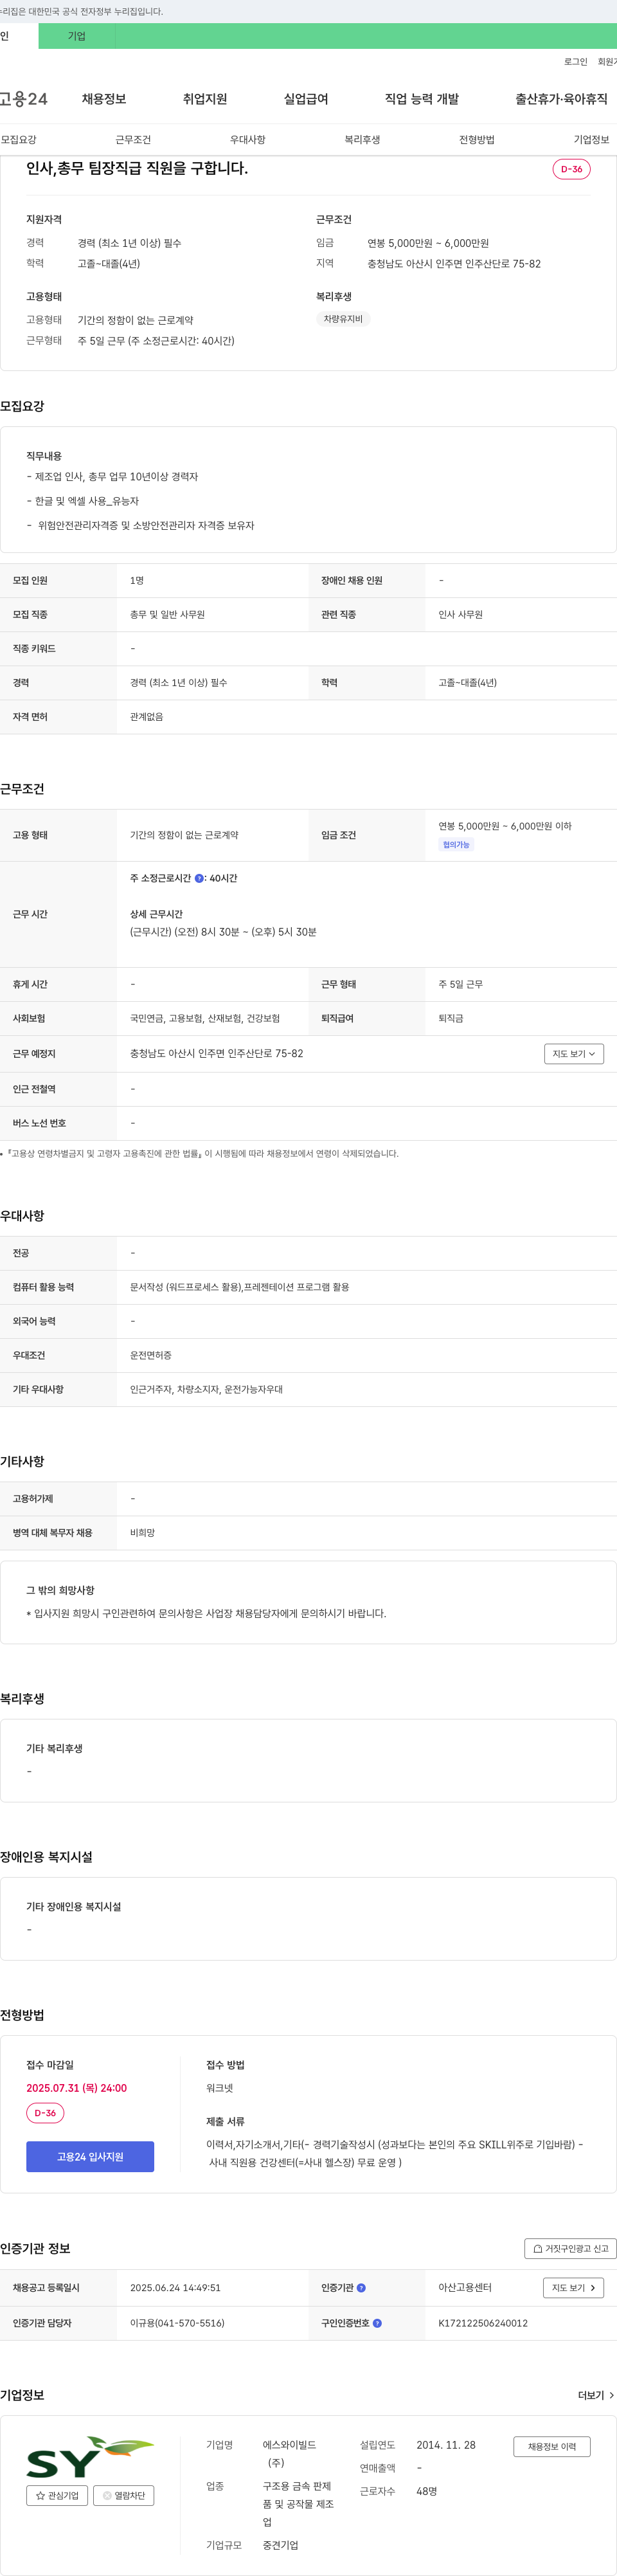Click the 열람차단 button
This screenshot has height=2576, width=617.
[x=124, y=2496]
